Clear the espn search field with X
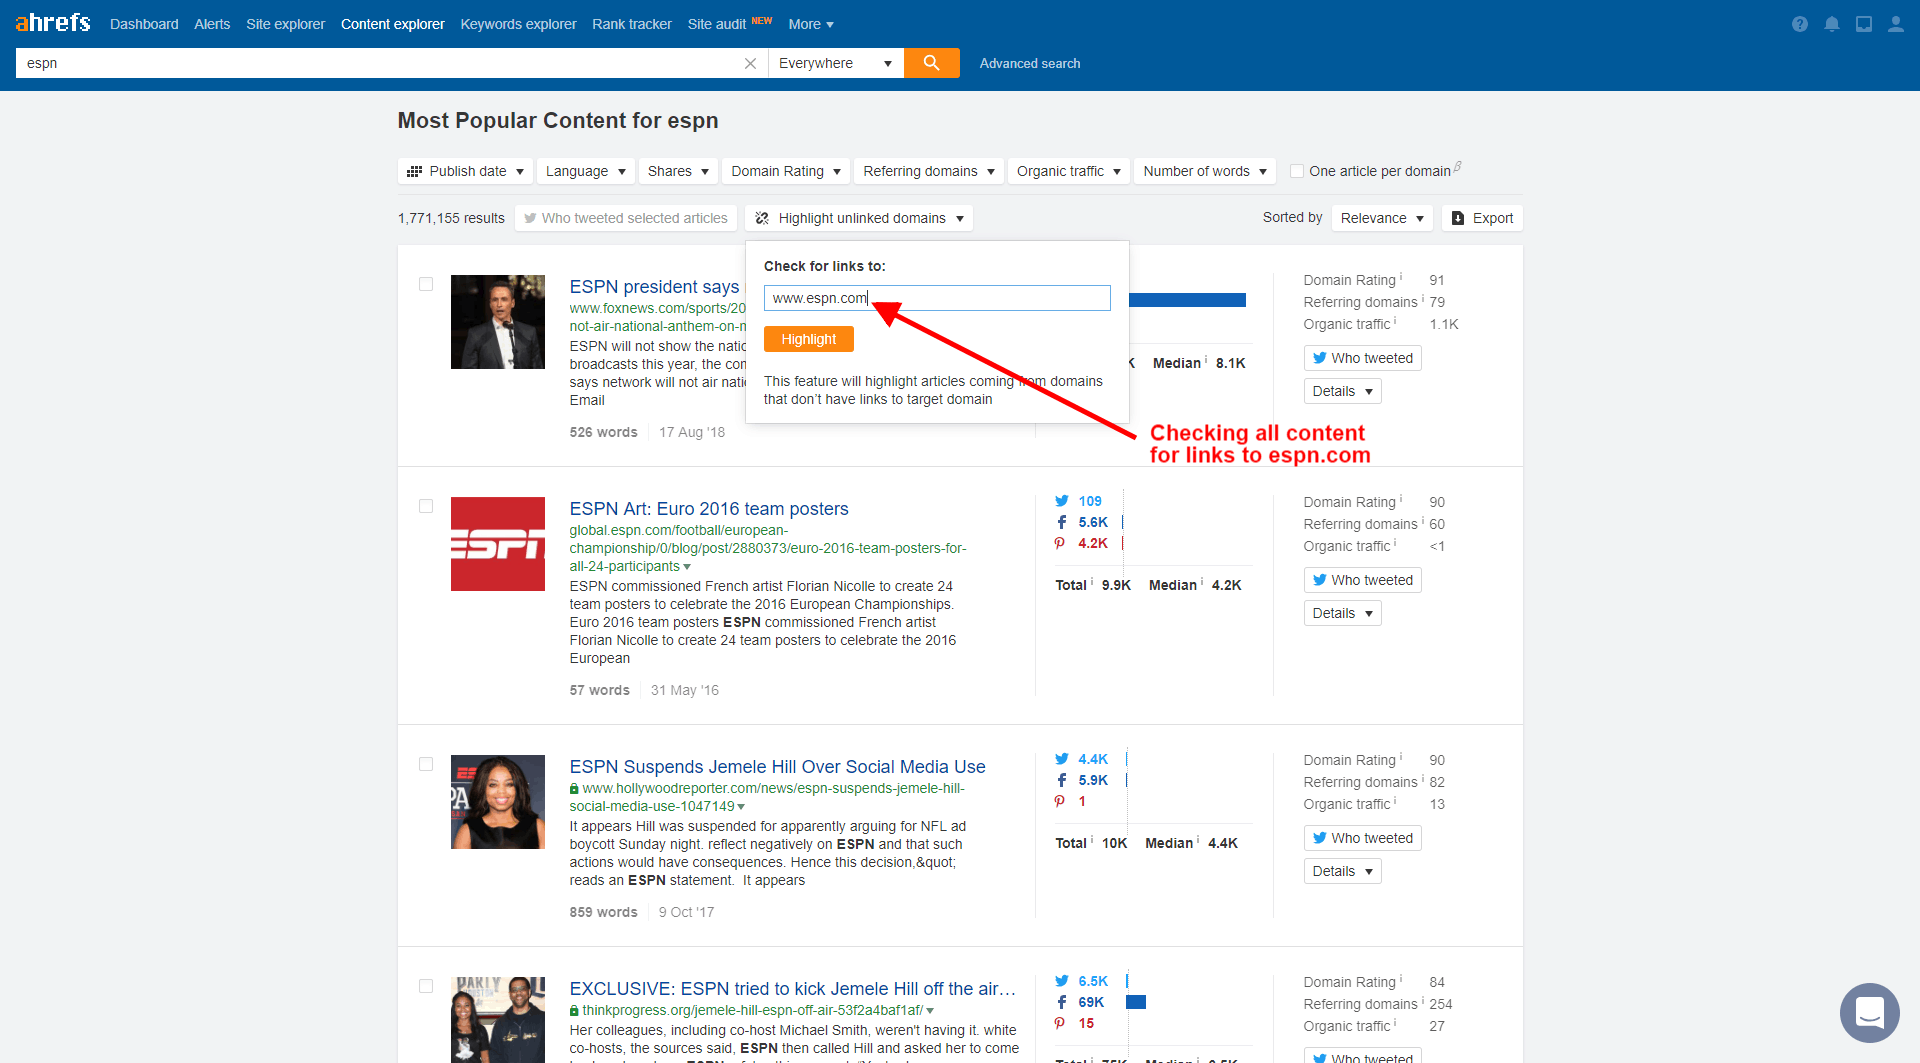The image size is (1920, 1063). click(x=750, y=63)
